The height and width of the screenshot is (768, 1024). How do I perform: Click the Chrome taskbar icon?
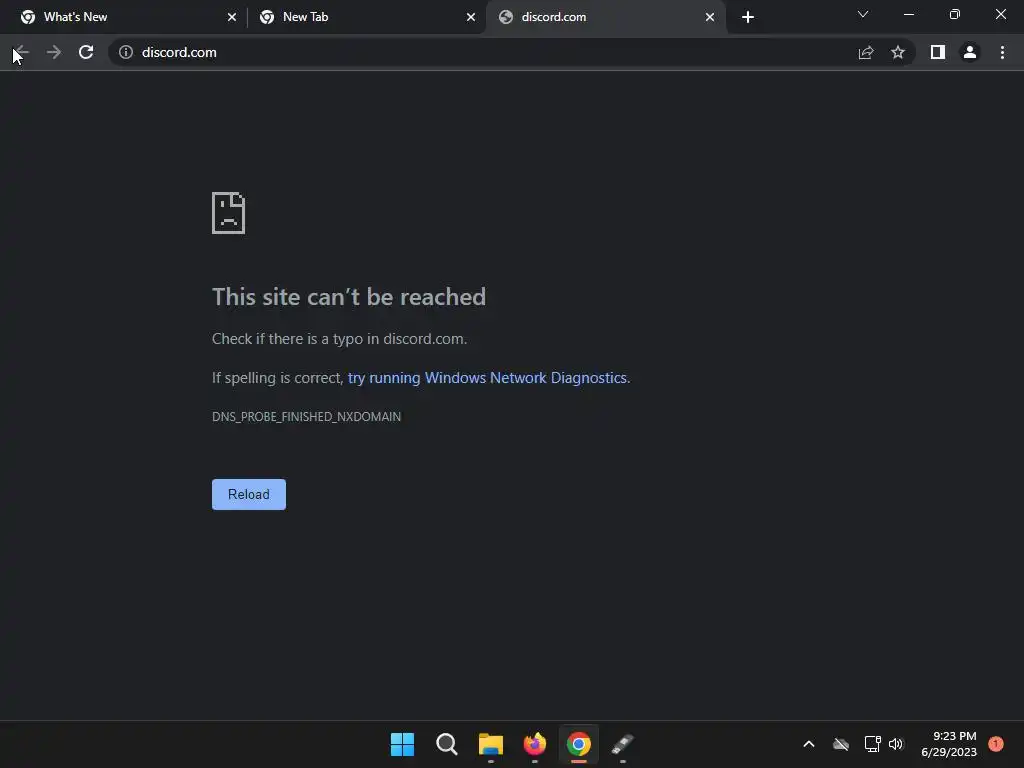click(579, 744)
